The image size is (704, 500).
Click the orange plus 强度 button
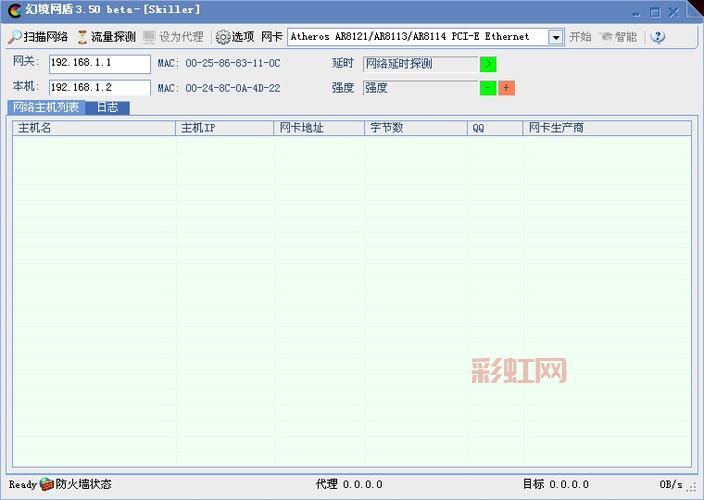point(506,88)
